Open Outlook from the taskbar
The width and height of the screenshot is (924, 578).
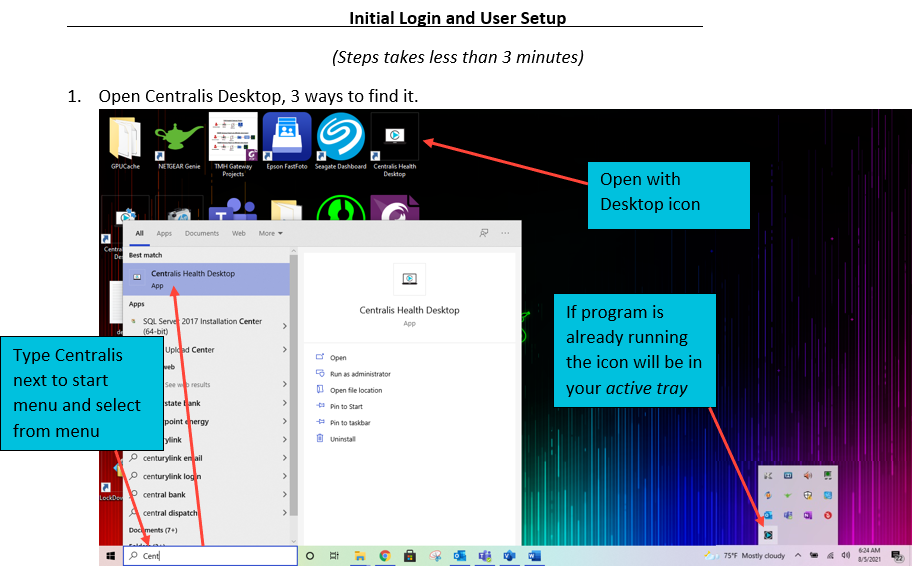click(x=460, y=556)
